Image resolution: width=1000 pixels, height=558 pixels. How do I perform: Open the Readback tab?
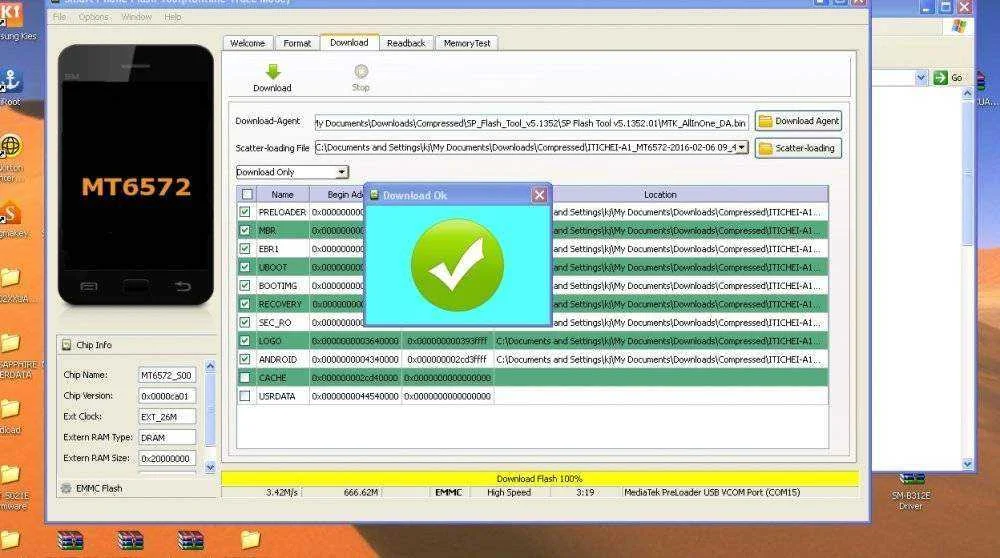pyautogui.click(x=406, y=43)
